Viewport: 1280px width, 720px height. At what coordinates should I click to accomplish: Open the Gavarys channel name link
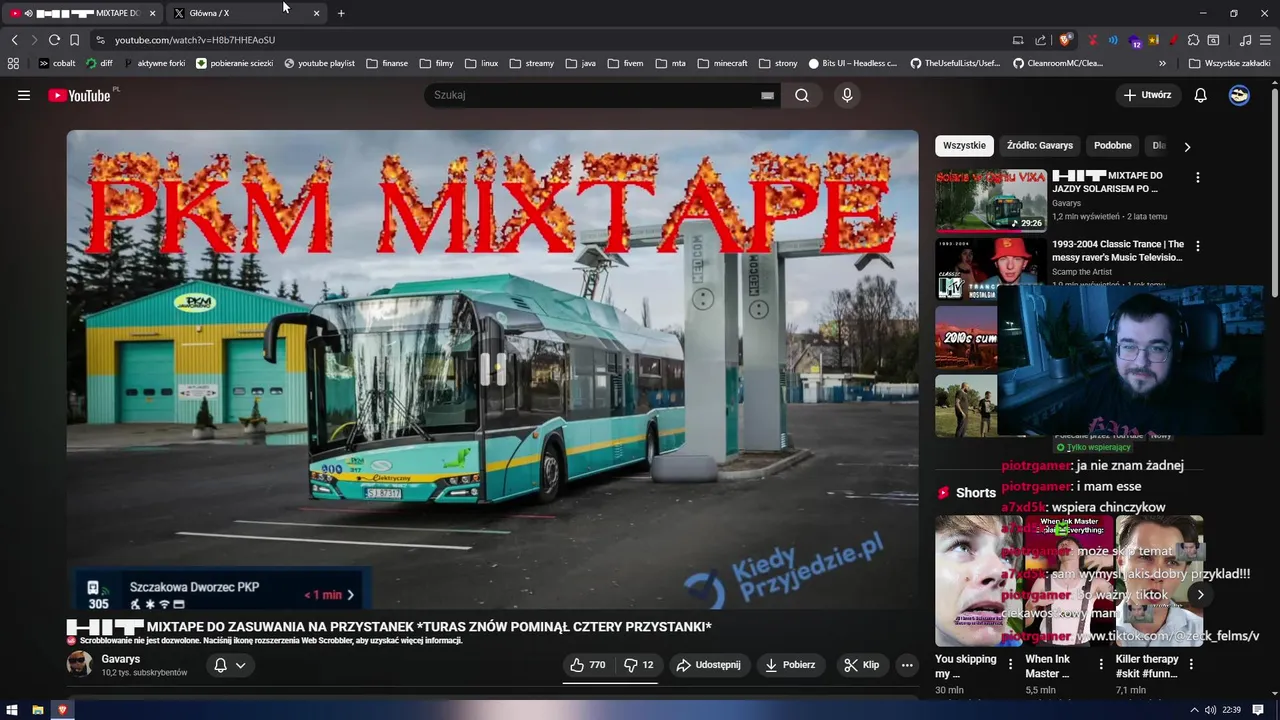121,659
